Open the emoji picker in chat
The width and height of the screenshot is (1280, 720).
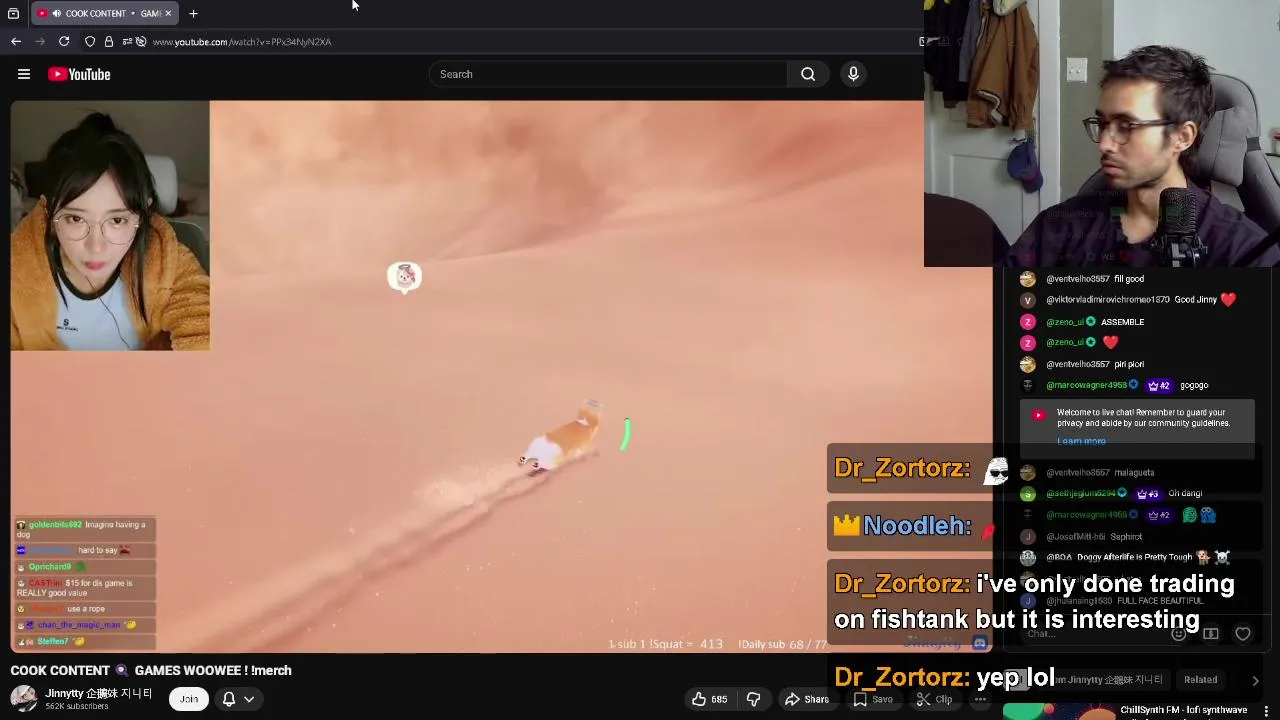coord(1178,634)
